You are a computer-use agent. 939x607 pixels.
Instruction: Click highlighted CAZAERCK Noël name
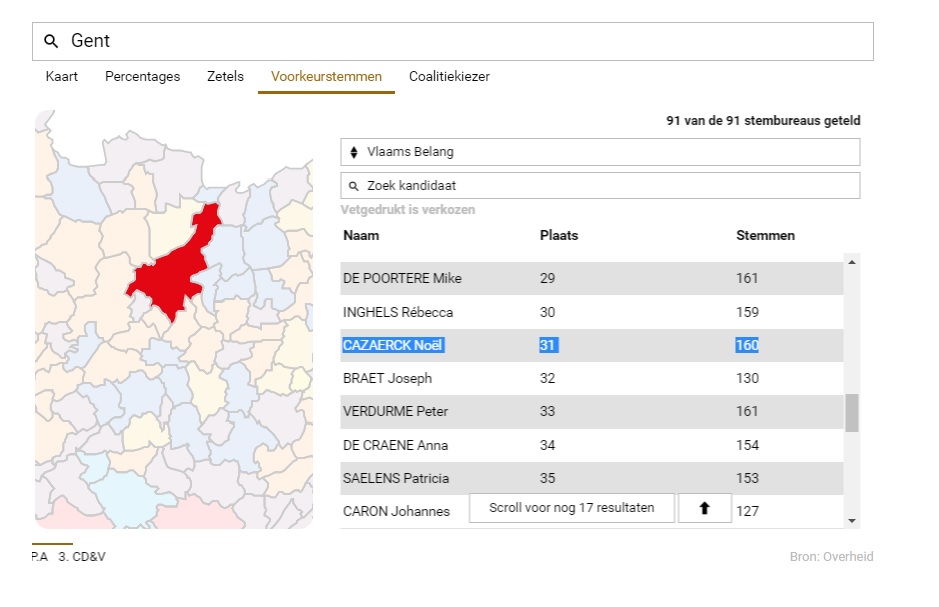tap(393, 345)
